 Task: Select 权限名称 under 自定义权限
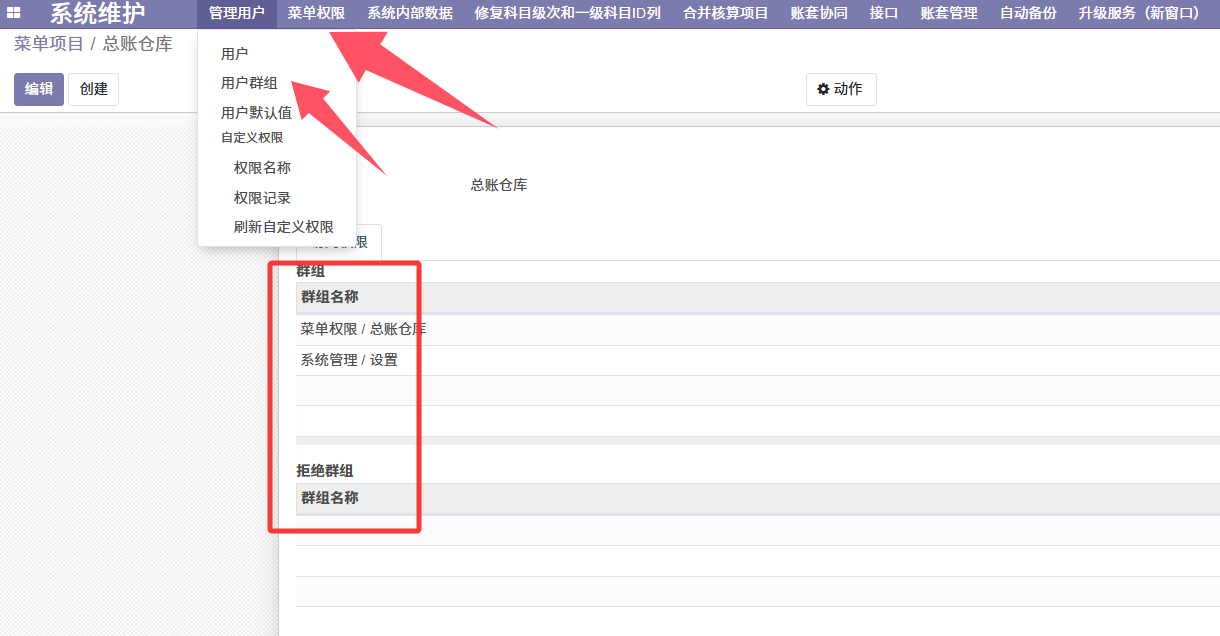pos(262,168)
